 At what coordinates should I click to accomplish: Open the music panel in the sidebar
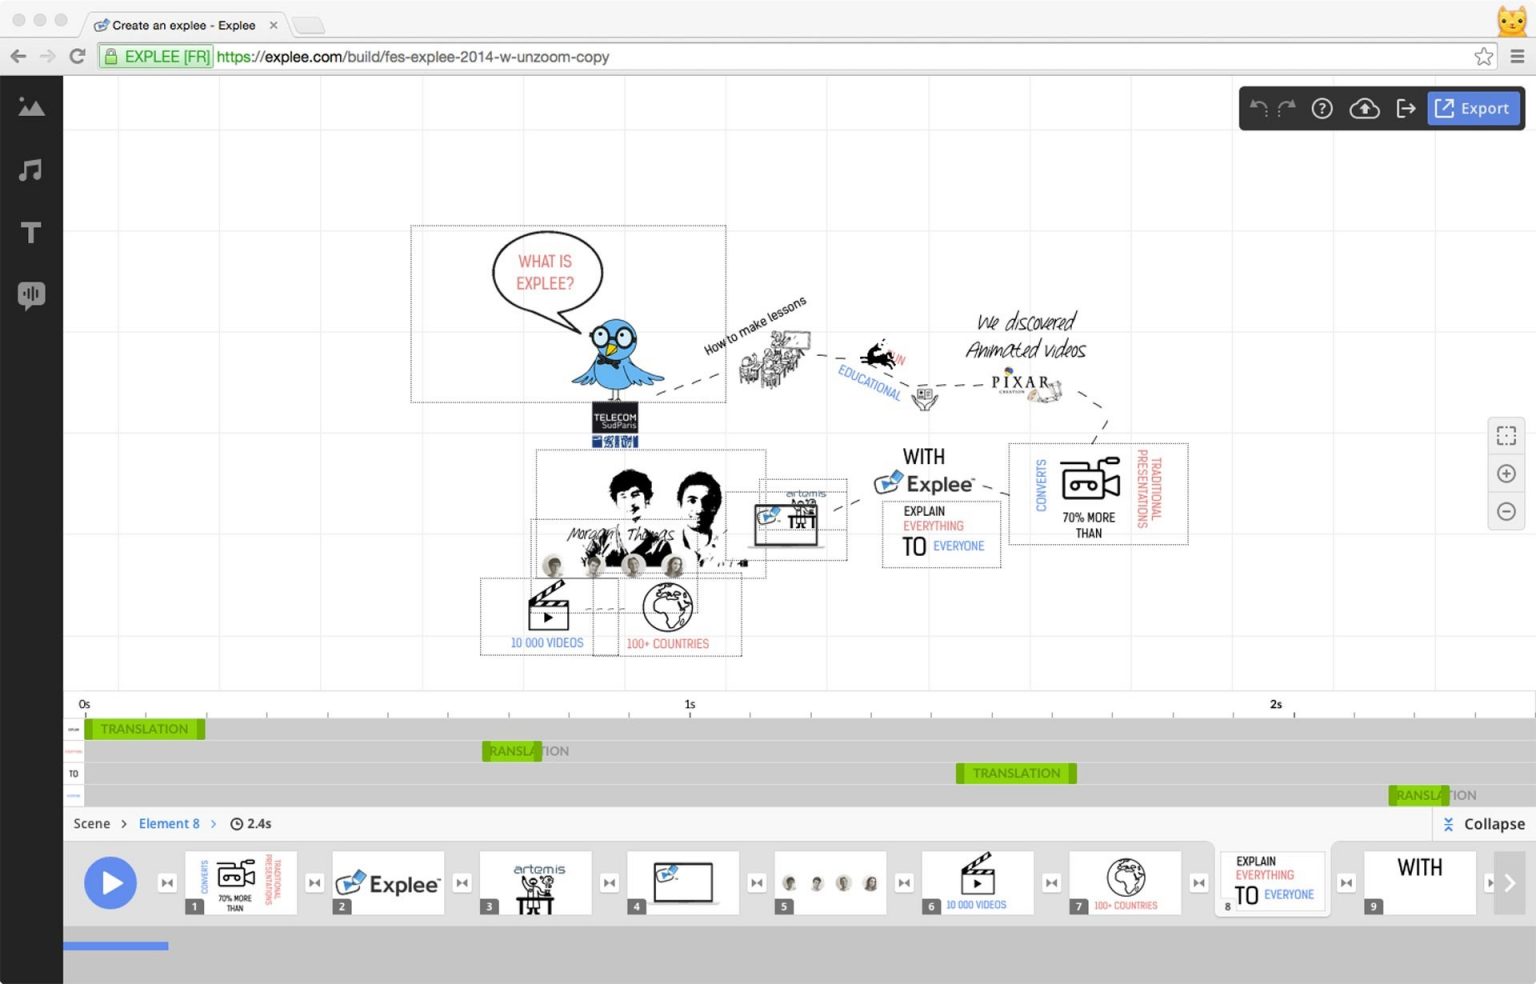pos(31,170)
